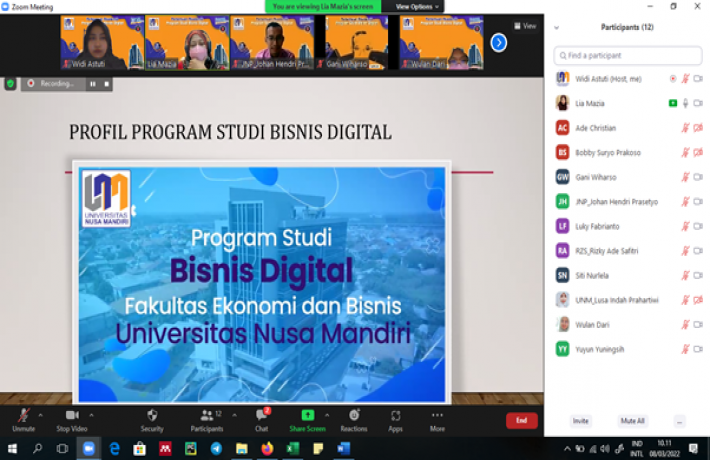Click the JH avatar of Johan Hendri Prasetyo

pos(562,201)
